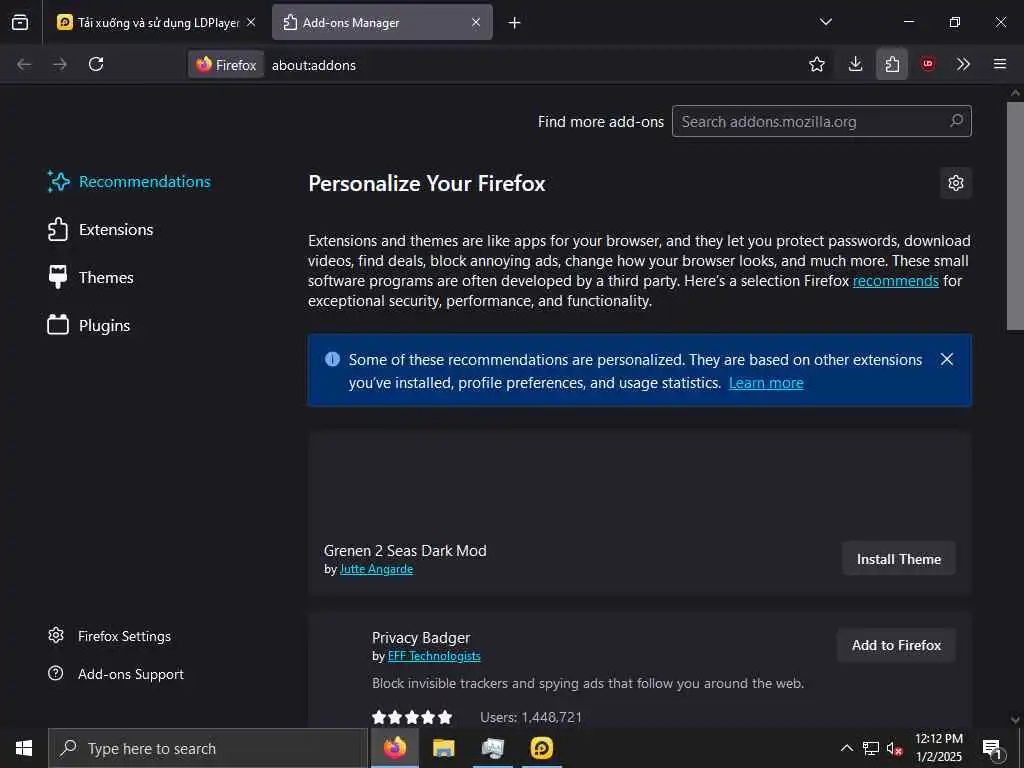Click the Privacy Badger extension title
The image size is (1024, 768).
[x=421, y=637]
